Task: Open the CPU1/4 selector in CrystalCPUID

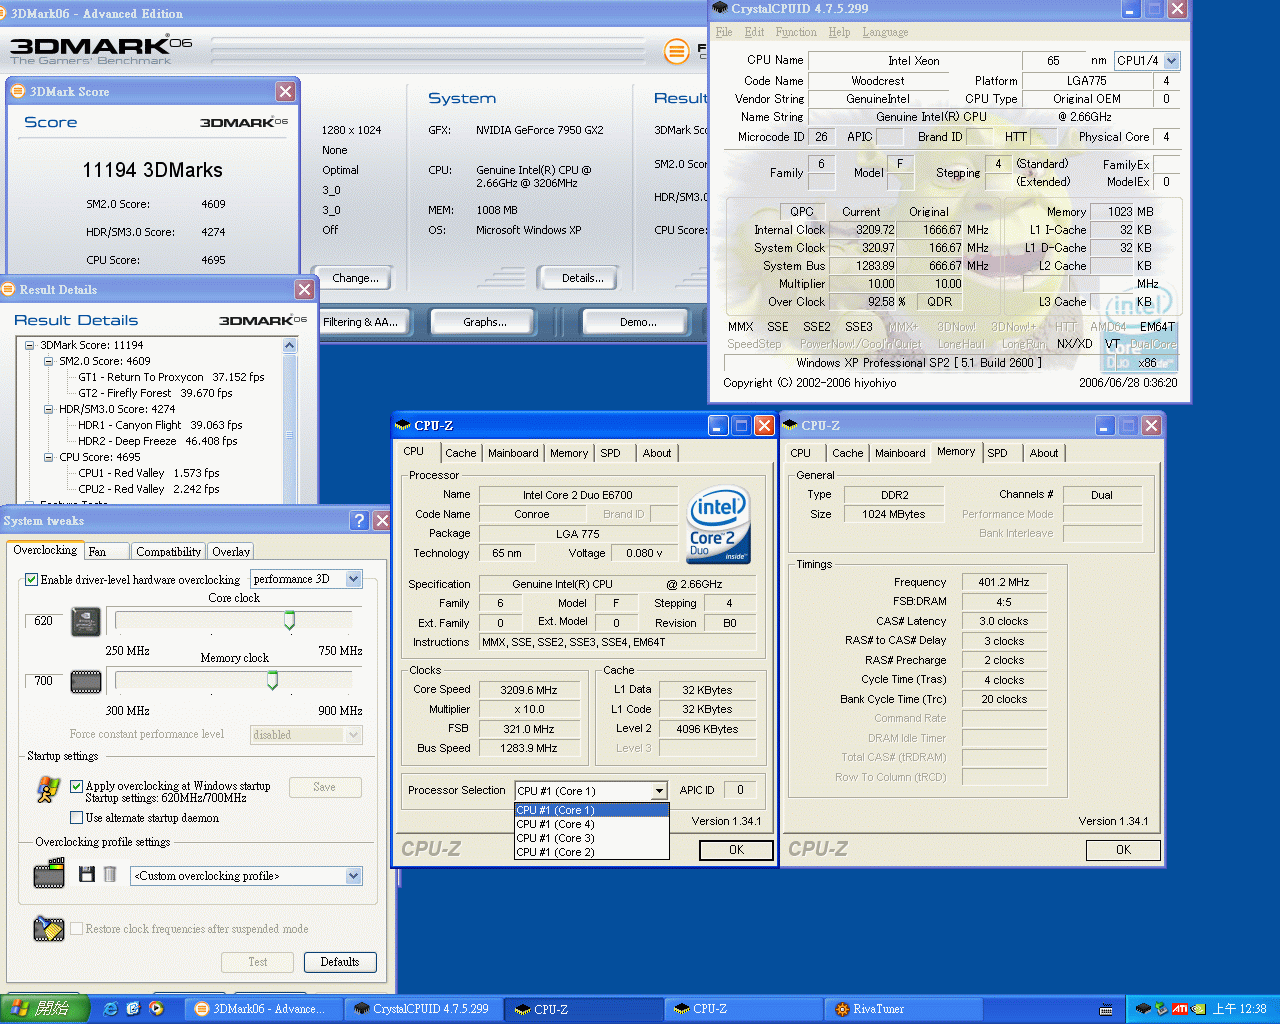Action: [1172, 60]
